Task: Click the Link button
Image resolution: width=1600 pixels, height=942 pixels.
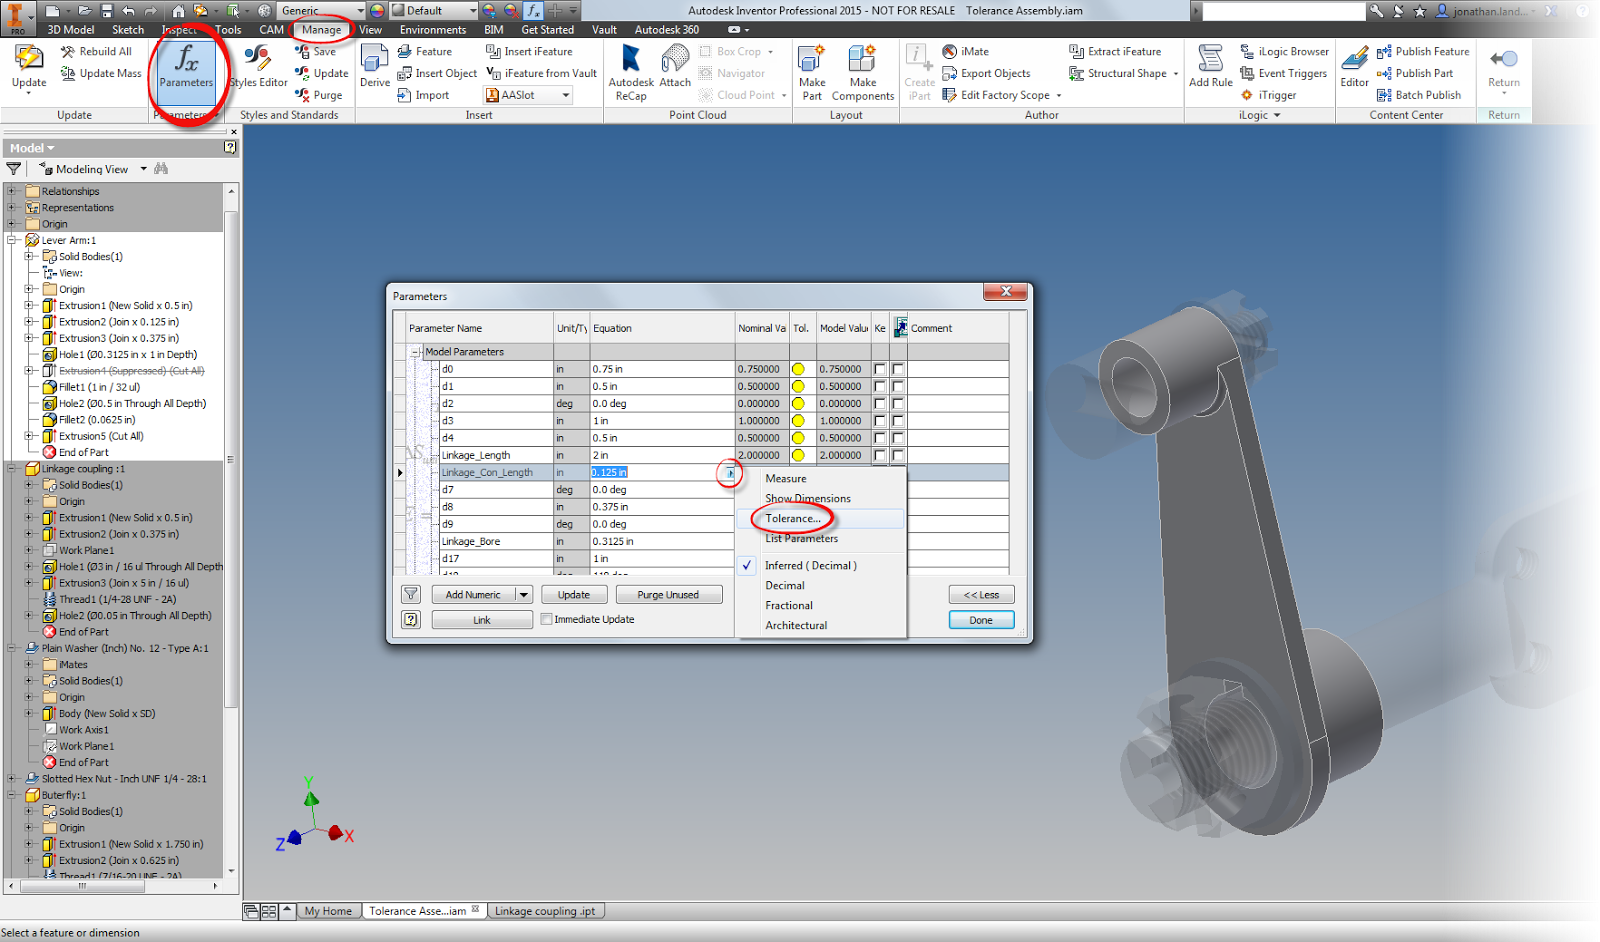Action: coord(482,620)
